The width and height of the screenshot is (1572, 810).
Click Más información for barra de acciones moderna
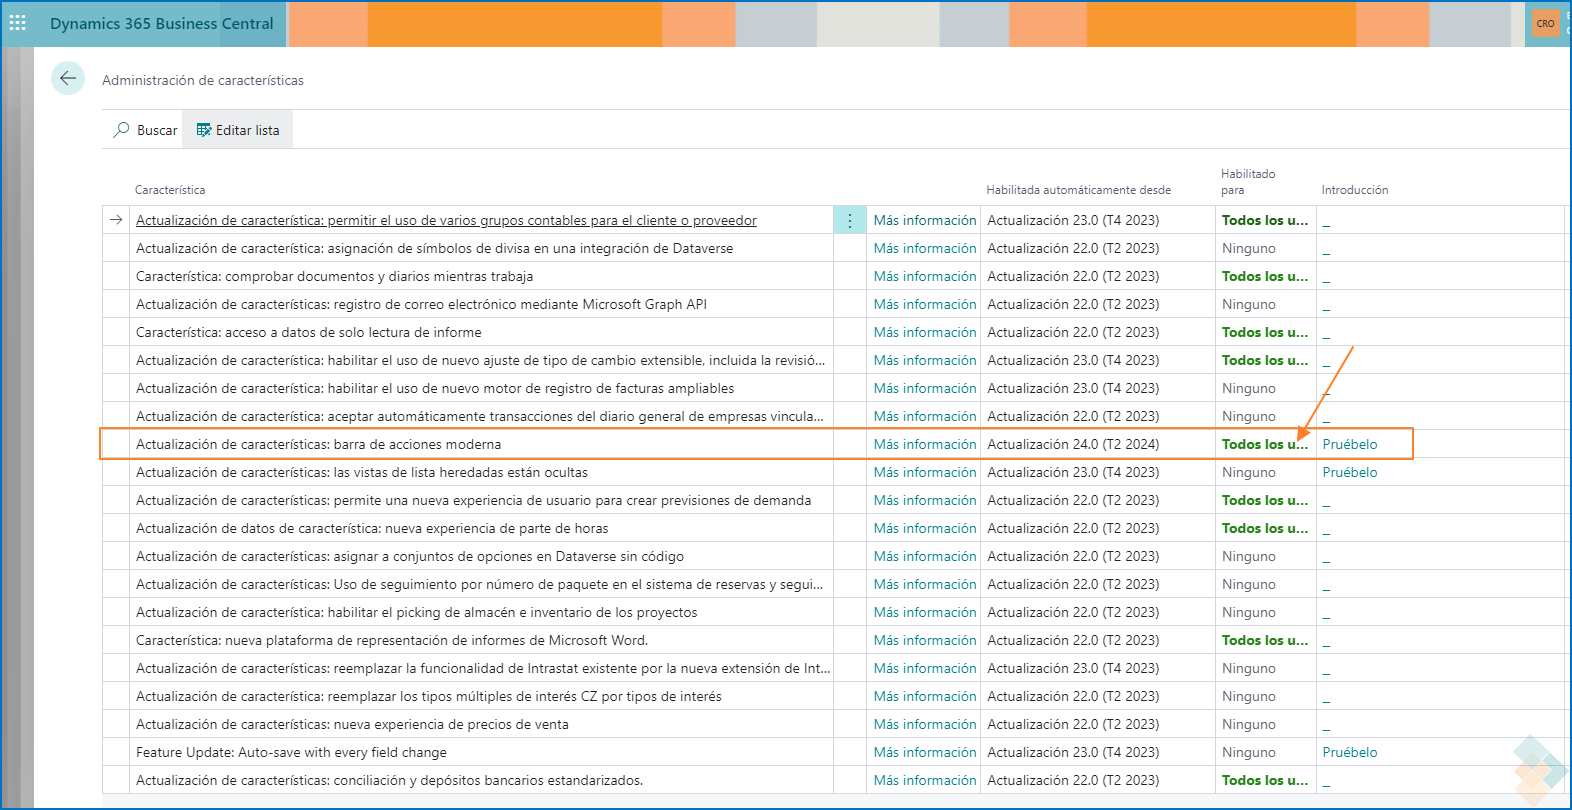(x=925, y=444)
